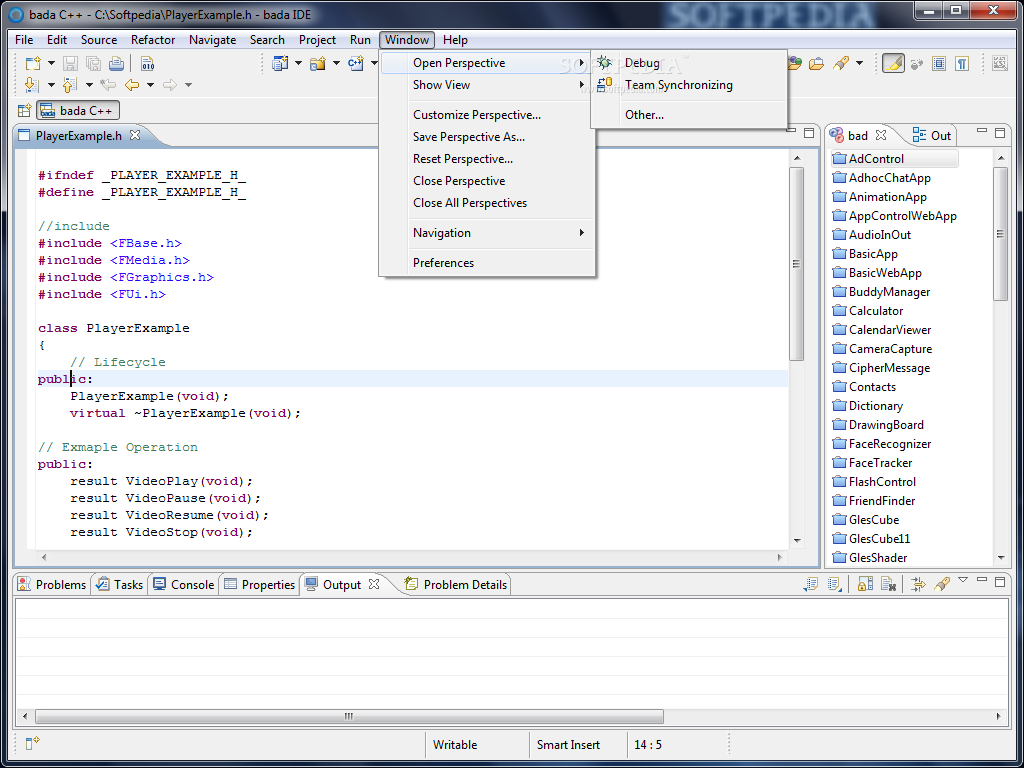Toggle Scroll Lock in Output view
Image resolution: width=1024 pixels, height=768 pixels.
coord(865,584)
